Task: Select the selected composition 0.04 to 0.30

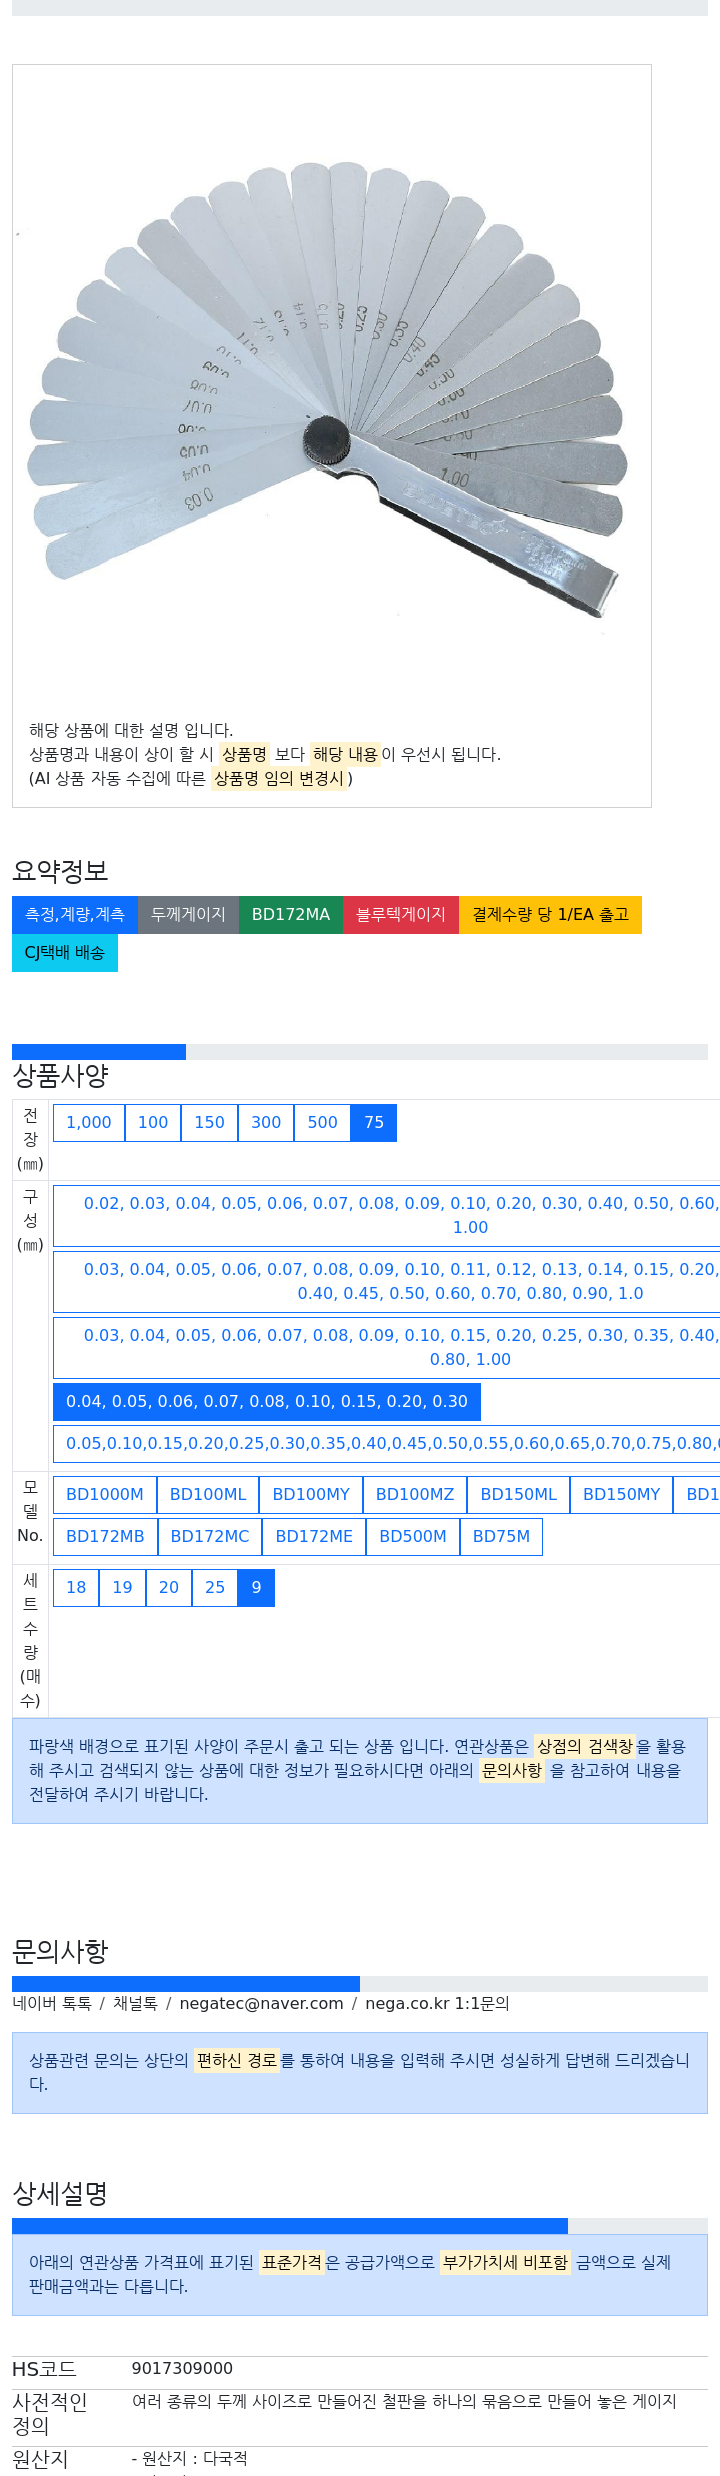Action: point(266,1401)
